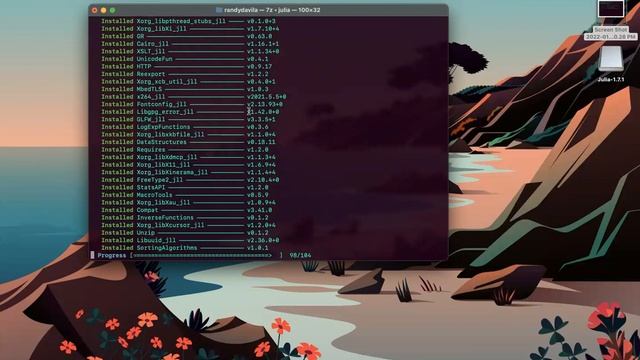Screen dimensions: 640x360
Task: Click version v0.9.17 next to HTTP
Action: tap(260, 67)
